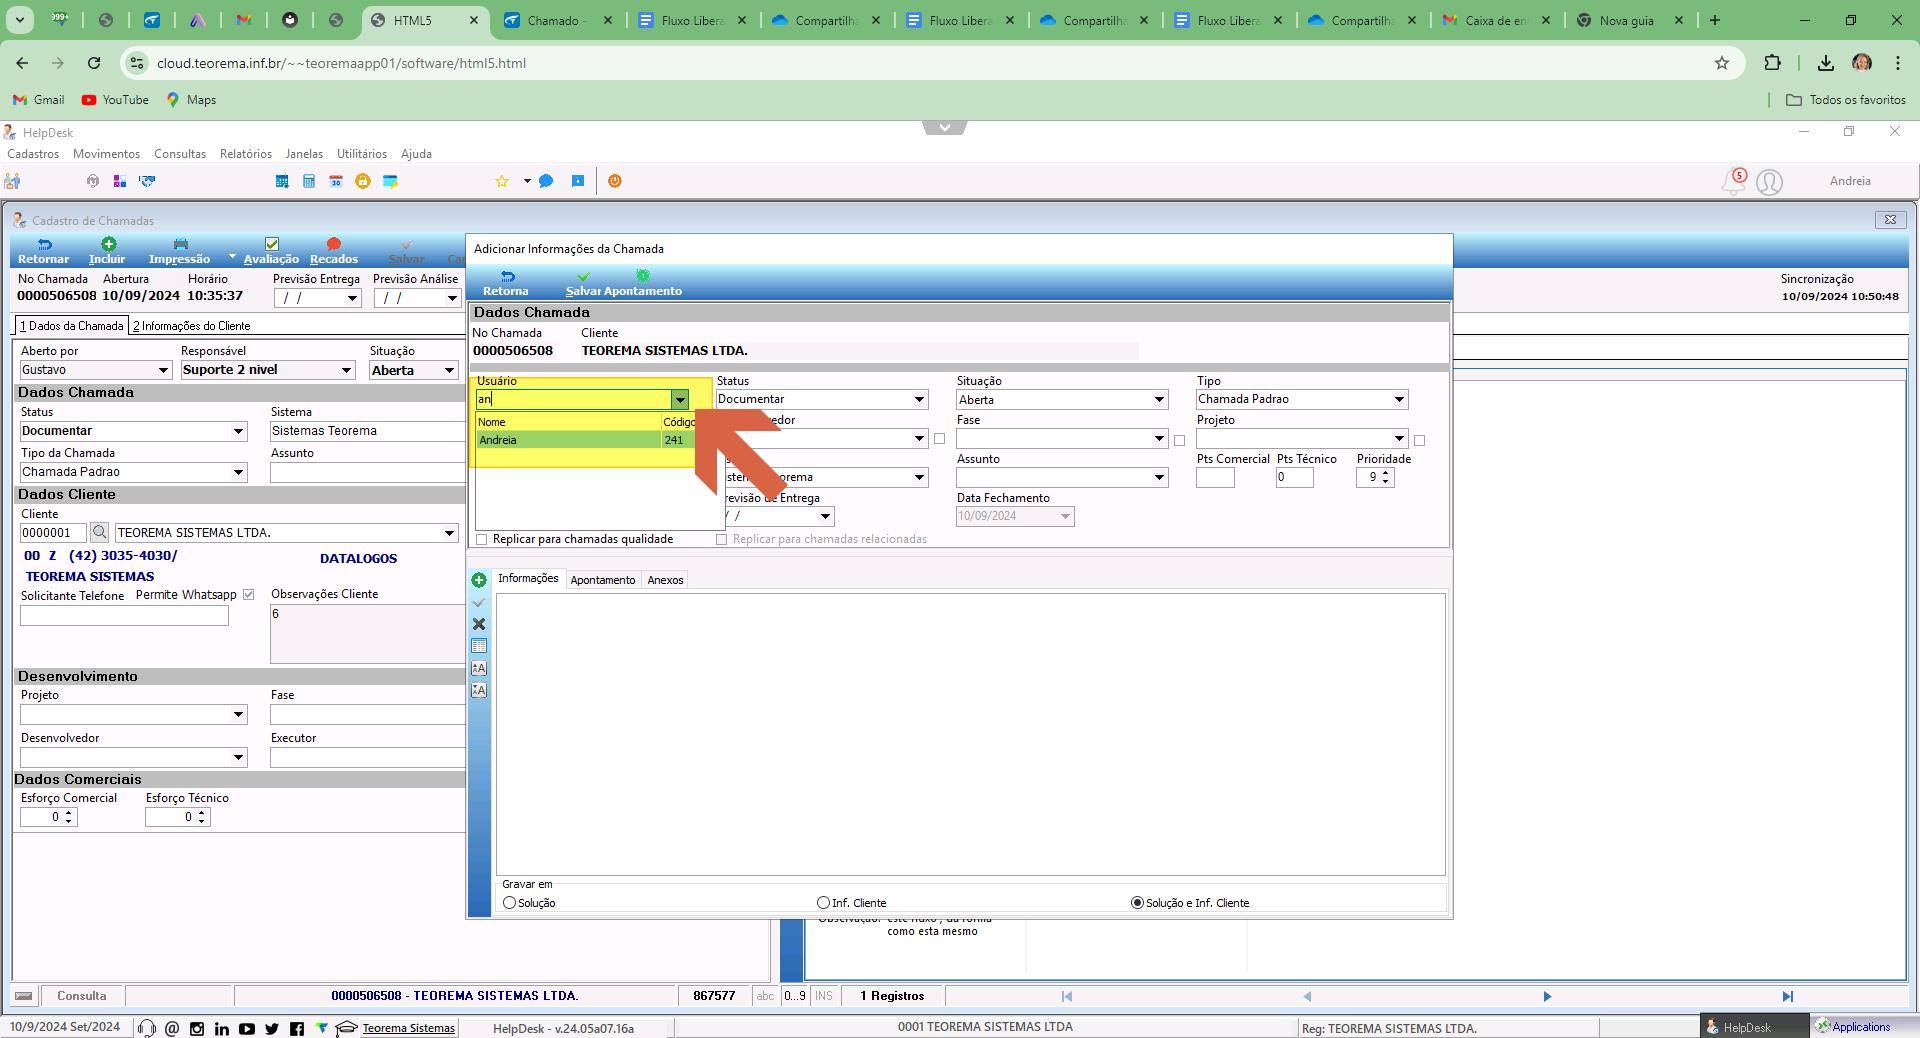1920x1038 pixels.
Task: Increase the Esforço Comercial stepper
Action: coord(68,813)
